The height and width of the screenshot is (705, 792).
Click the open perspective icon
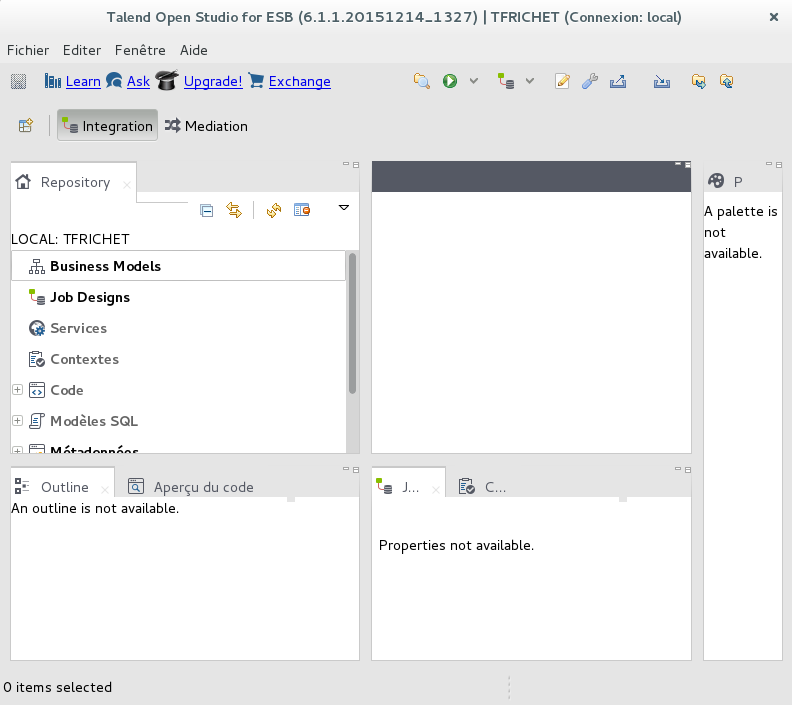(x=26, y=125)
